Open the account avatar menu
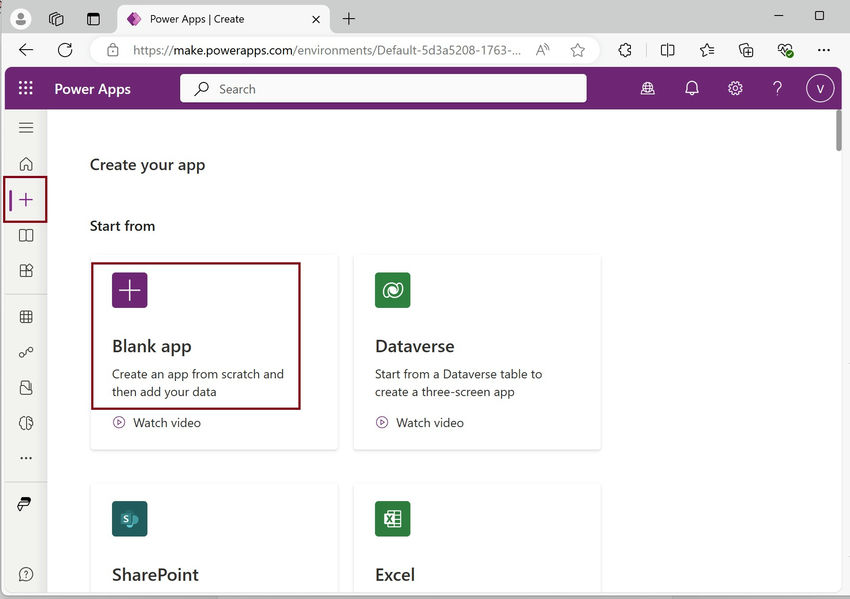 tap(819, 88)
